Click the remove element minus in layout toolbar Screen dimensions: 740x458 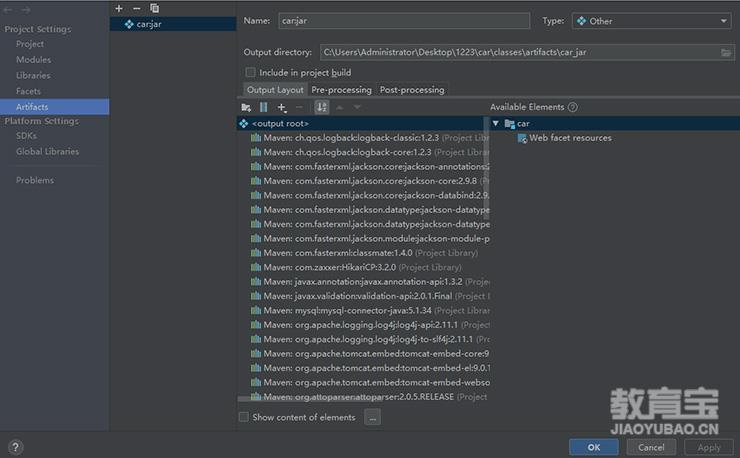[299, 108]
